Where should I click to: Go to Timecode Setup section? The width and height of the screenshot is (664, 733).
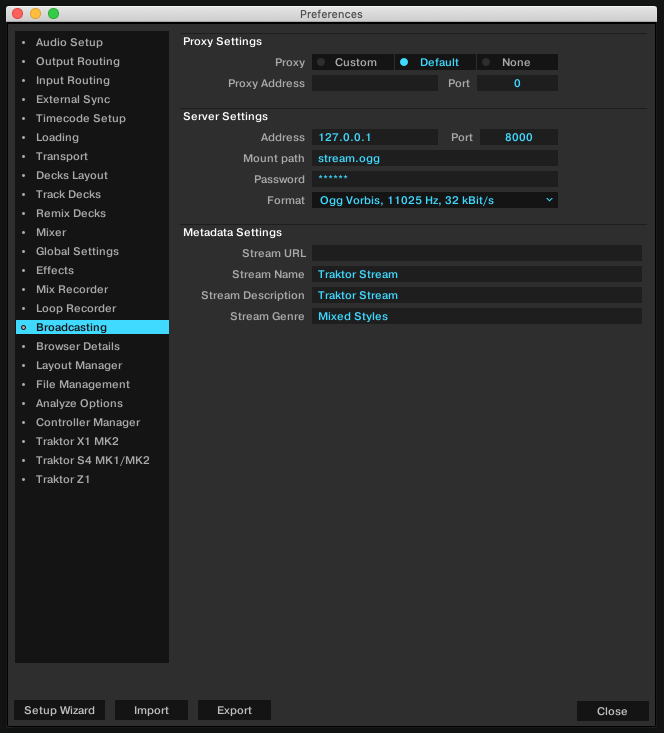(92, 118)
